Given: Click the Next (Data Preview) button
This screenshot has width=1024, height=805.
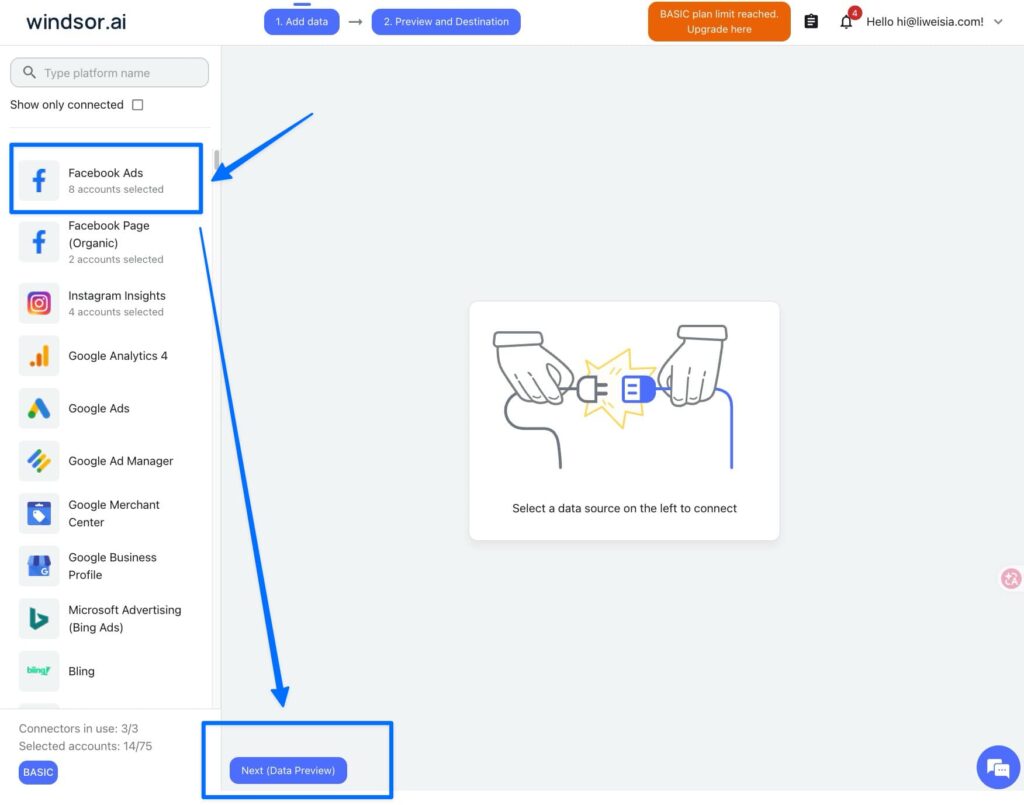Looking at the screenshot, I should point(288,770).
